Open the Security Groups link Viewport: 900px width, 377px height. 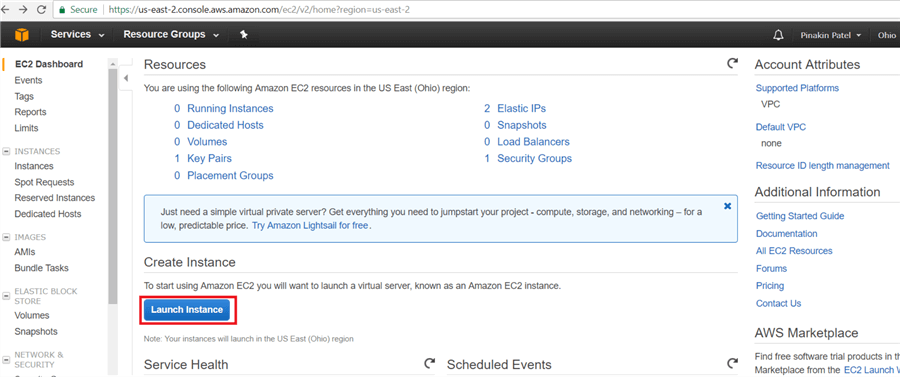tap(534, 158)
